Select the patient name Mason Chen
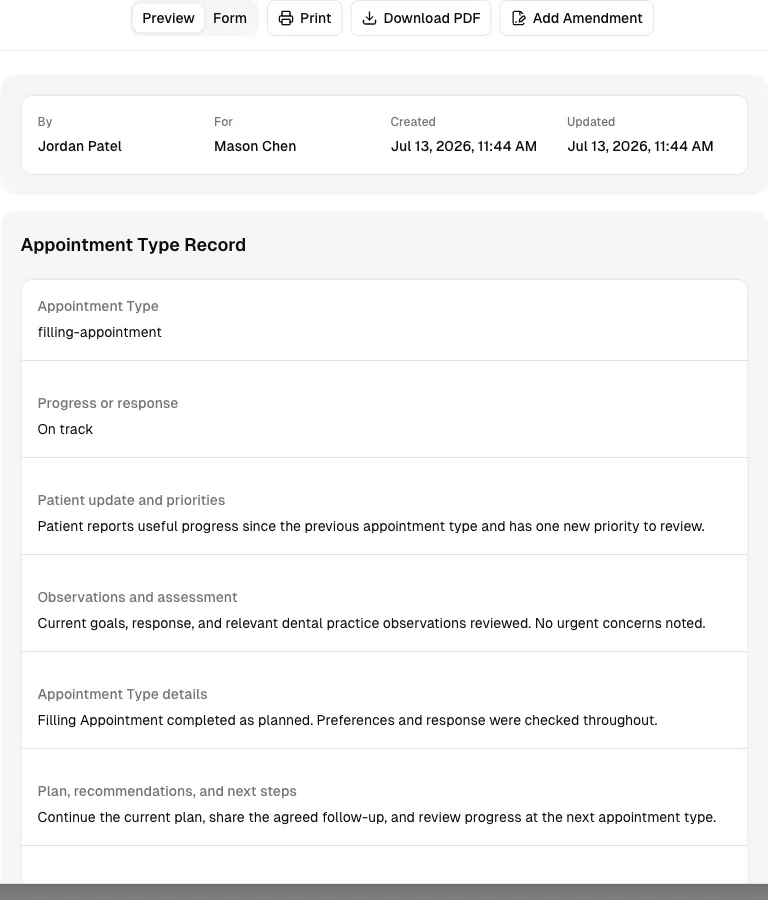 tap(255, 146)
